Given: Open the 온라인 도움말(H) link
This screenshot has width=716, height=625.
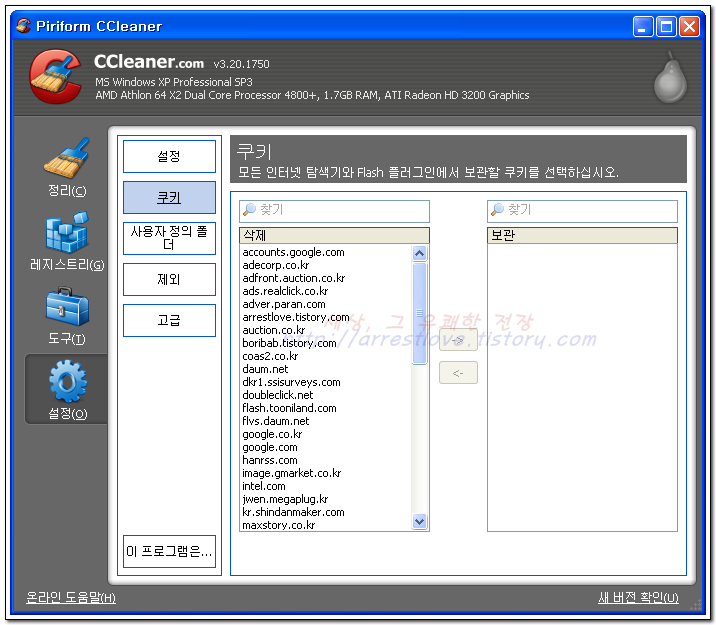Looking at the screenshot, I should (x=71, y=597).
